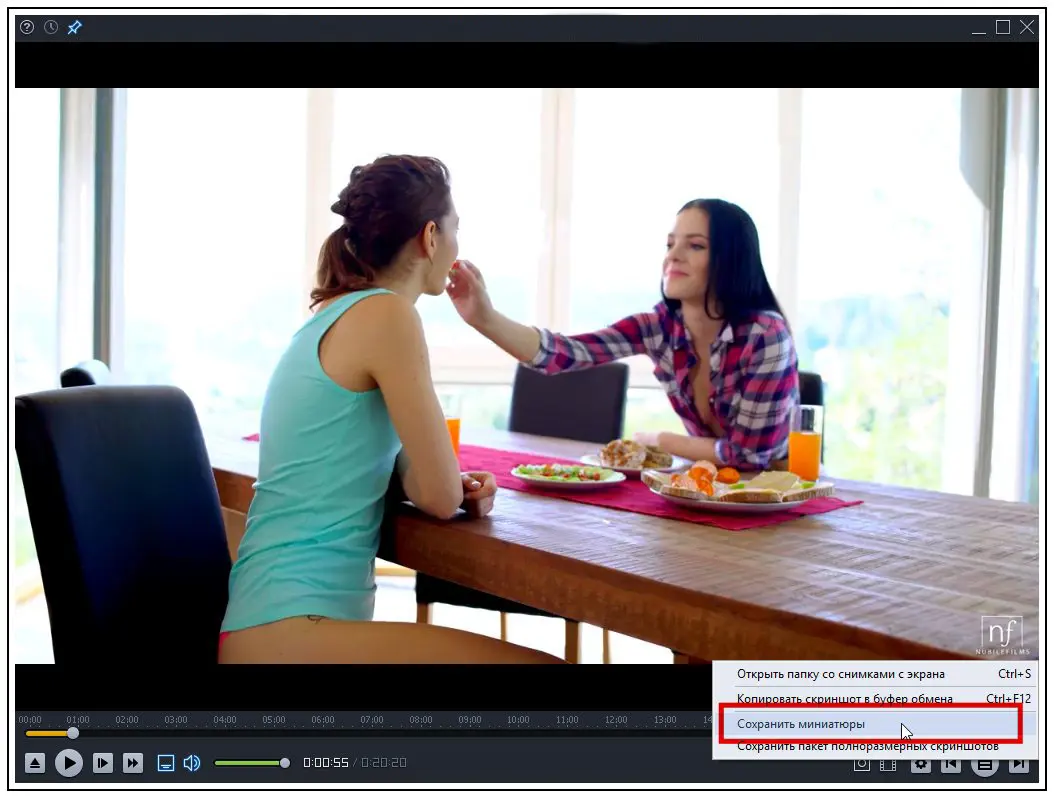Start playback with the Play button
This screenshot has width=1054, height=798.
(69, 763)
